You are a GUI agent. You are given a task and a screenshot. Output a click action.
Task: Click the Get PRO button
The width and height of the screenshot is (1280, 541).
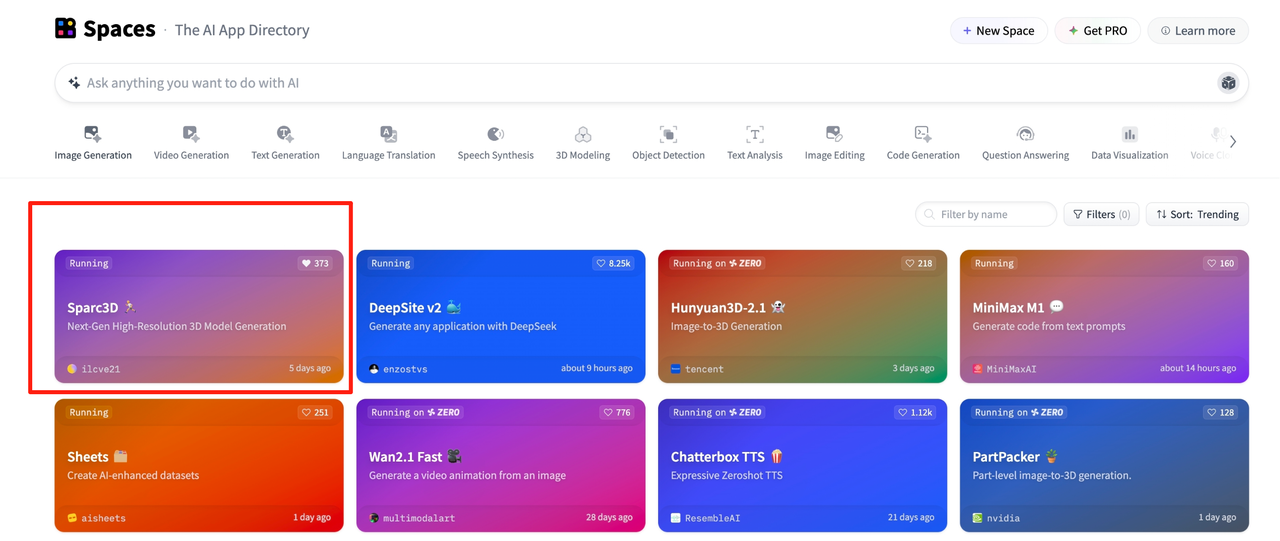click(1097, 31)
